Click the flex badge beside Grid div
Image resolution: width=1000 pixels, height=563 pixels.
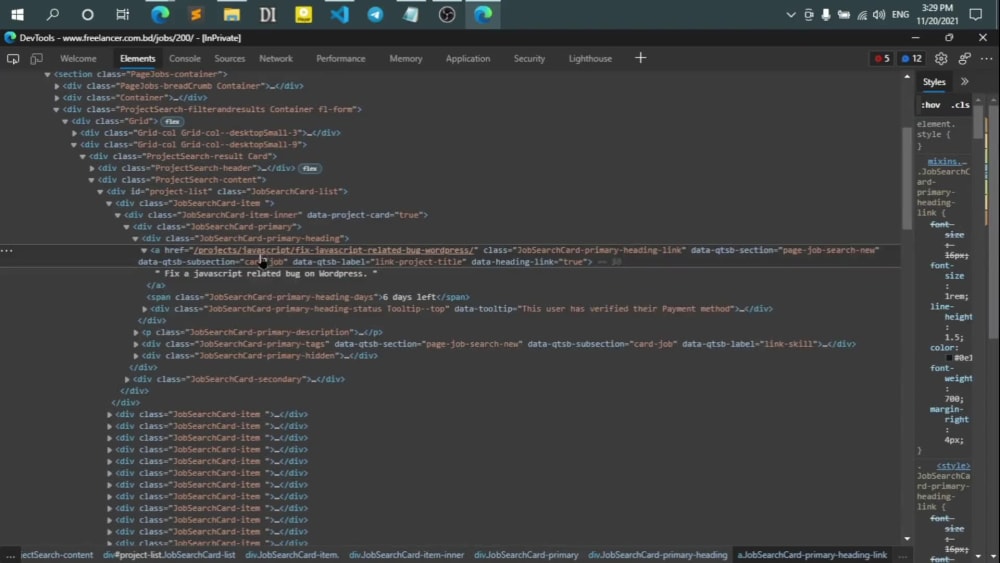(x=172, y=121)
